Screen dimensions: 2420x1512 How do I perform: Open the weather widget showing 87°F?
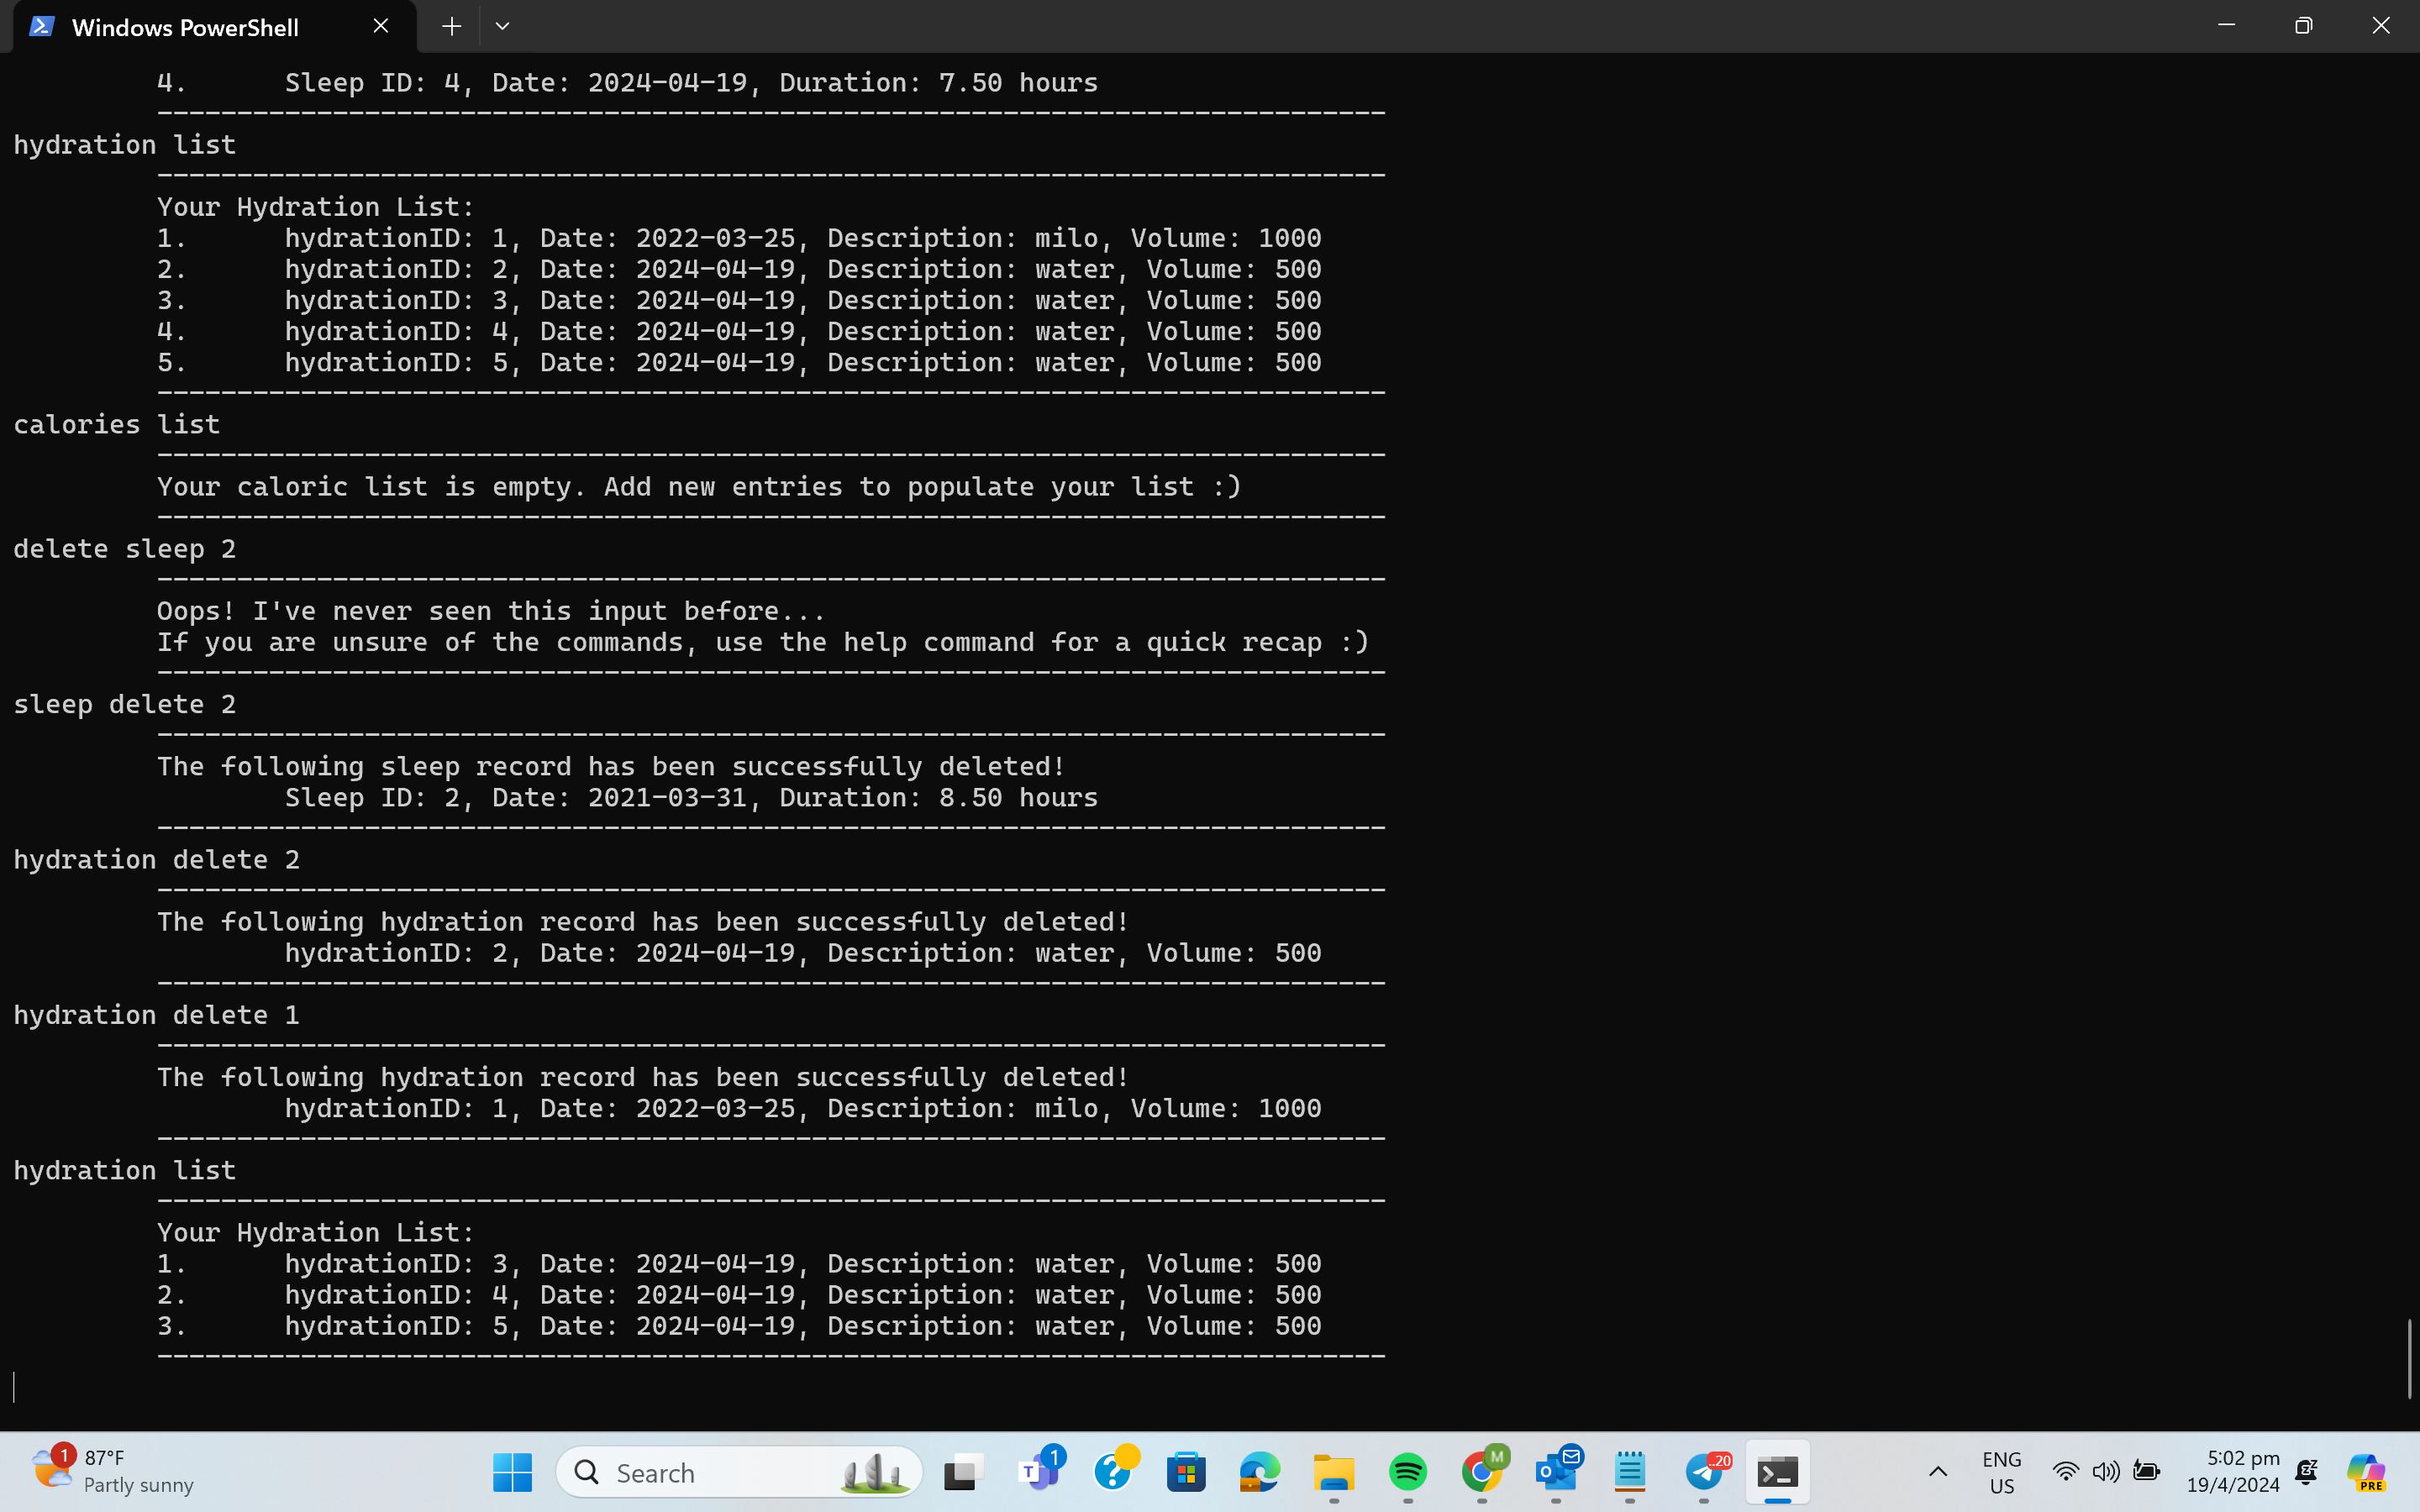coord(112,1471)
